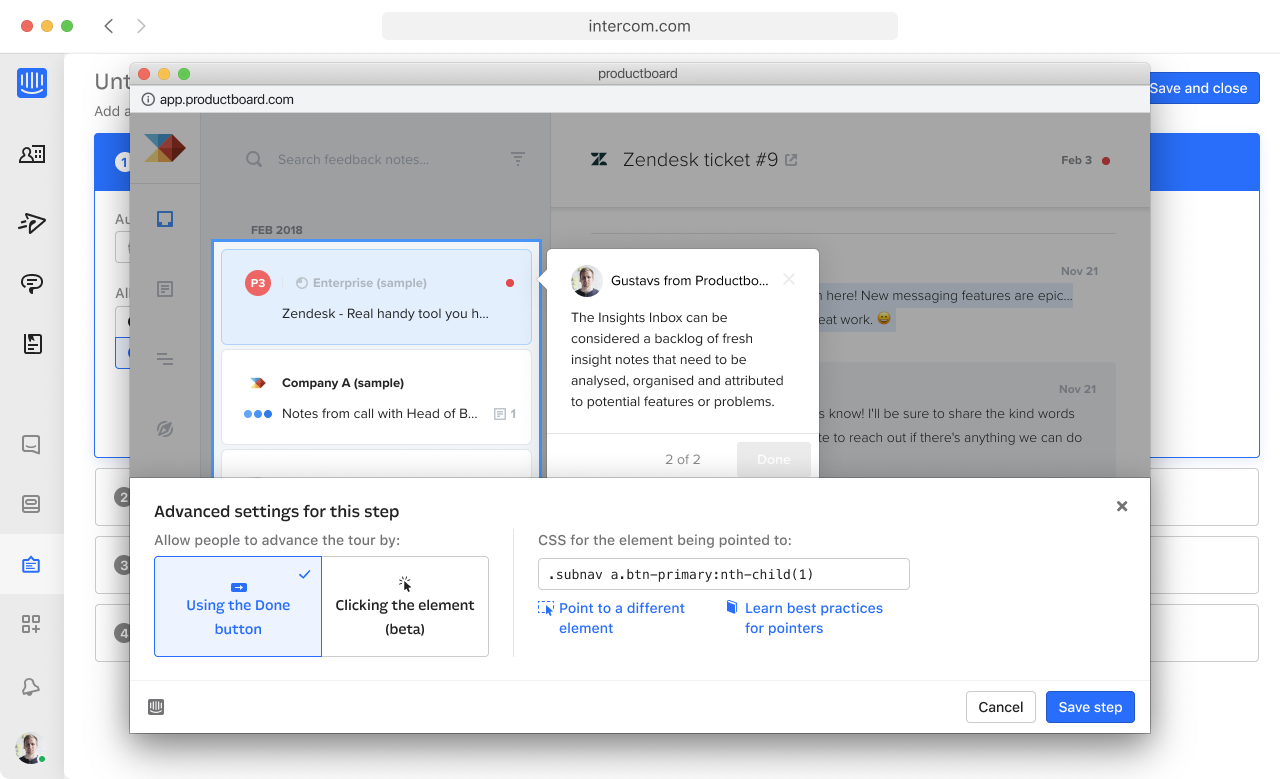The image size is (1280, 779).
Task: Click the CSS selector input field
Action: pyautogui.click(x=724, y=574)
